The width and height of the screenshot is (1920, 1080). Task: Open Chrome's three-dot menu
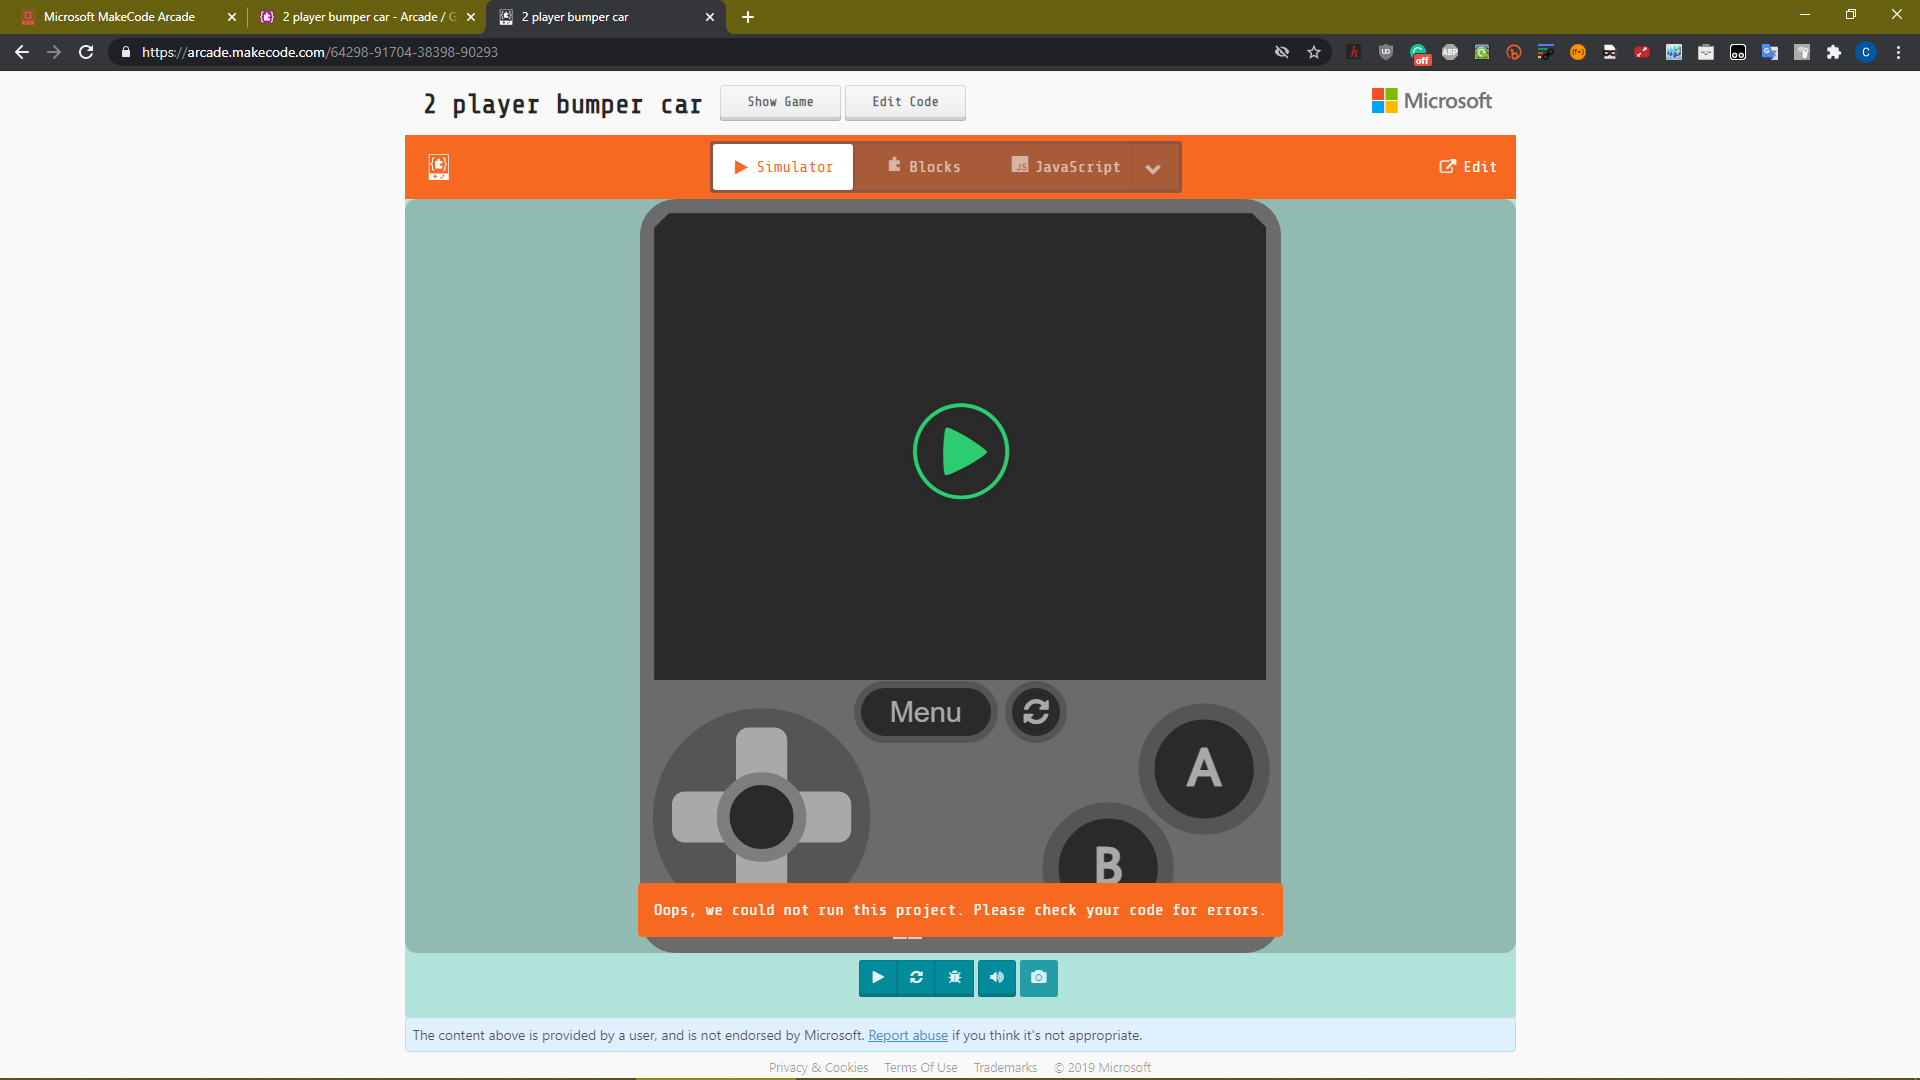click(1898, 52)
